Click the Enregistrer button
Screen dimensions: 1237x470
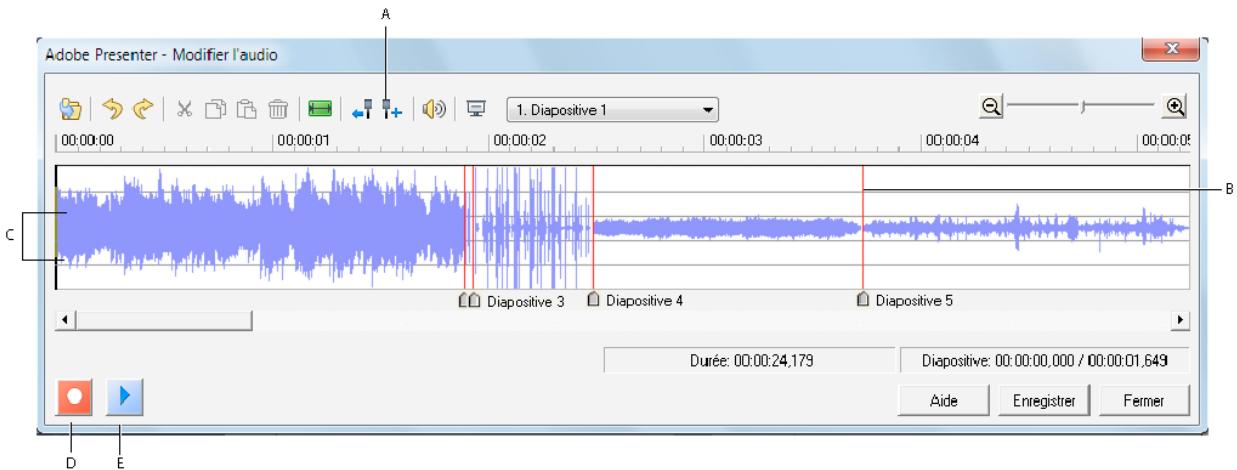point(1042,400)
